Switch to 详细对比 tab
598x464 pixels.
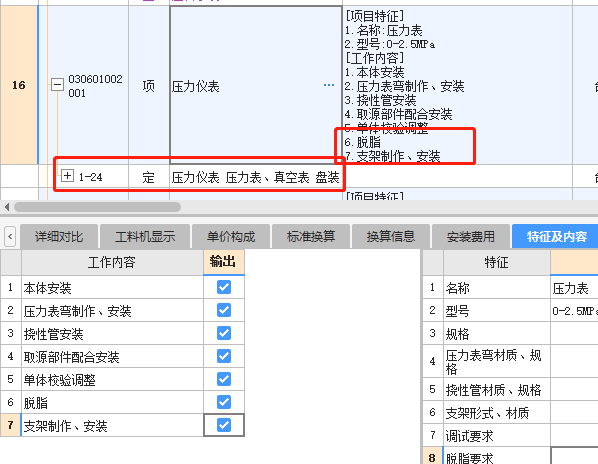pos(59,236)
